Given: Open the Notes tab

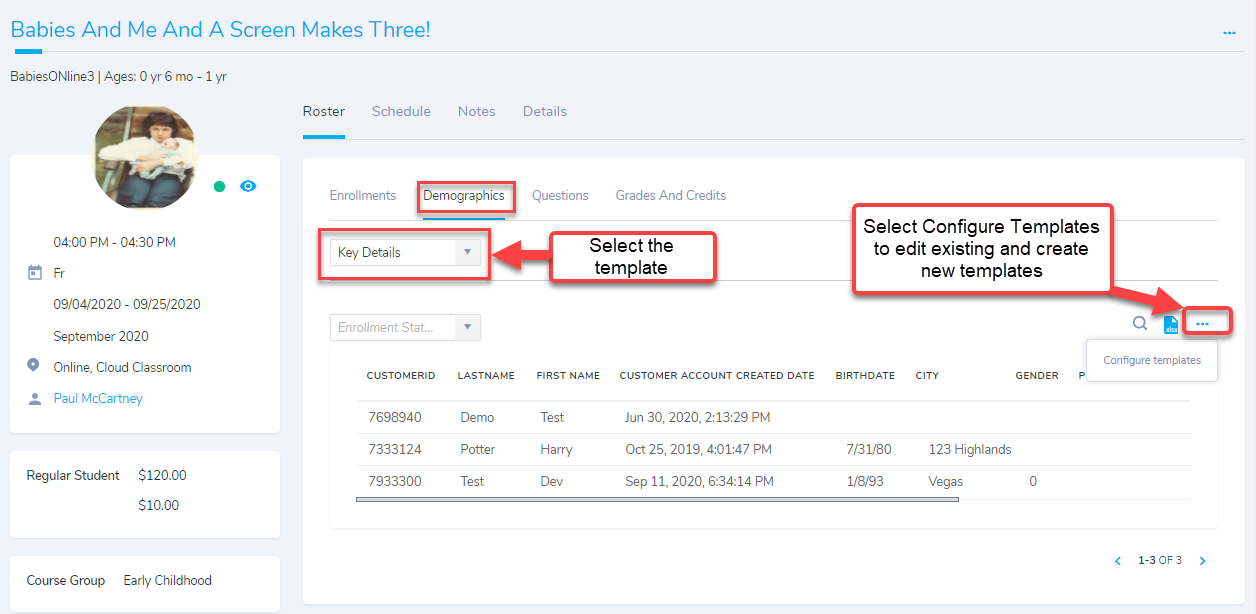Looking at the screenshot, I should [x=477, y=111].
